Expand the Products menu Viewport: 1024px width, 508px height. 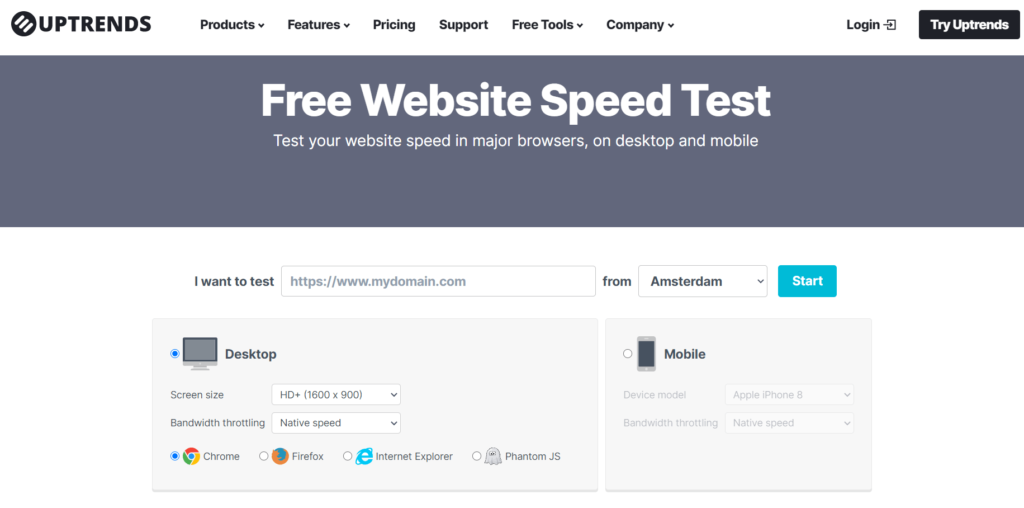click(232, 25)
